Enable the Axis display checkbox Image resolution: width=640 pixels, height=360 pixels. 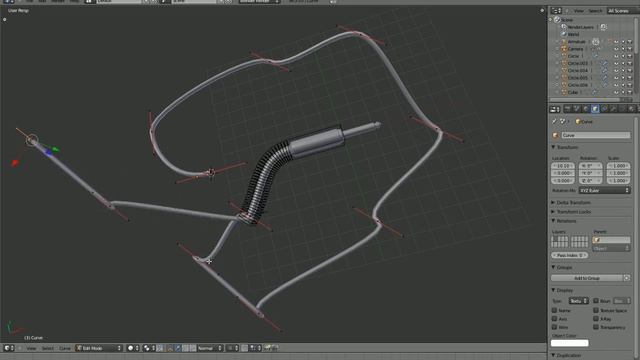(554, 319)
